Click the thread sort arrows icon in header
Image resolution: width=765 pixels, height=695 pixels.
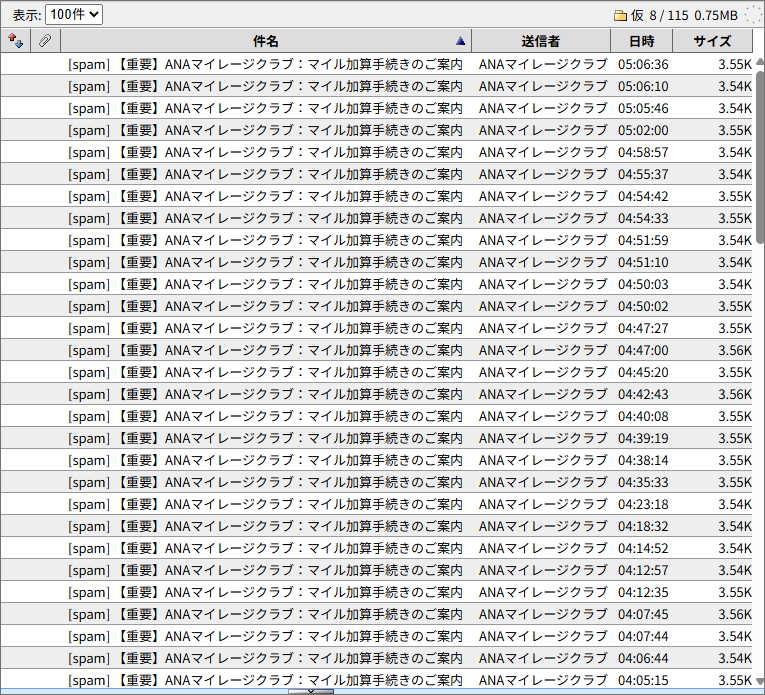tap(16, 41)
